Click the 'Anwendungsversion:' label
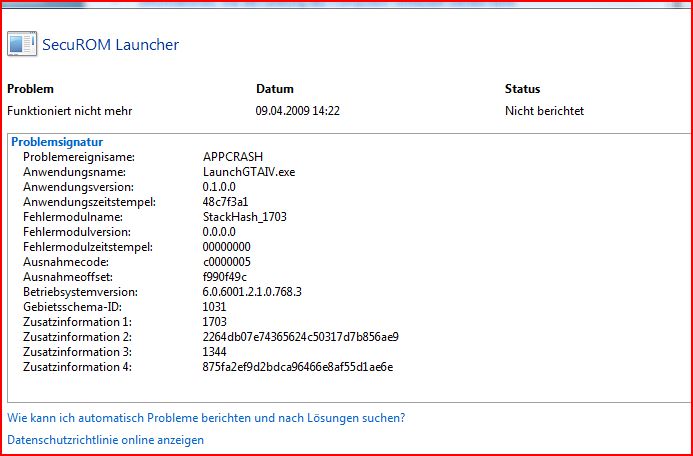 tap(79, 187)
